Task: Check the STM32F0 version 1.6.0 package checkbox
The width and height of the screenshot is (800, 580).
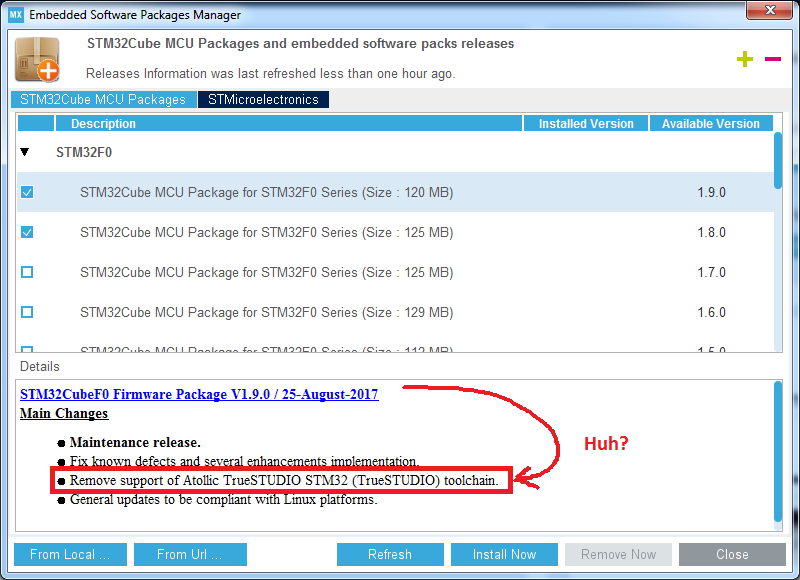Action: [27, 312]
